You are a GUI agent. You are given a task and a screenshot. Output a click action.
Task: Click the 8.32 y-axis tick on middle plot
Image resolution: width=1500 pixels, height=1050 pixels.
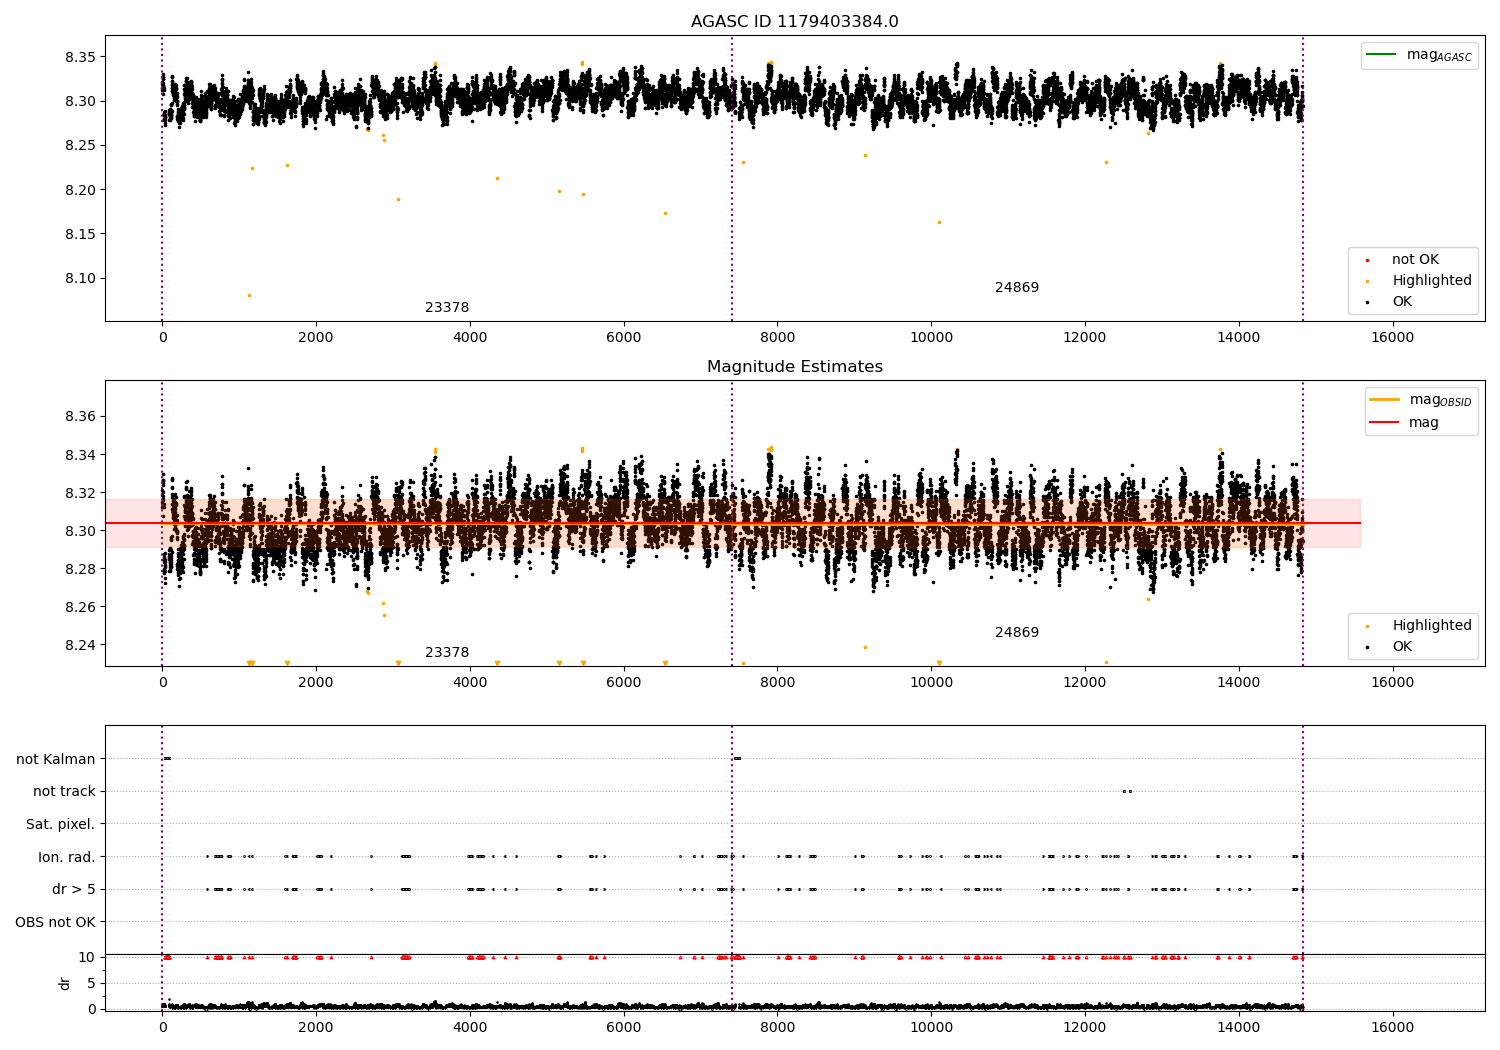(x=81, y=493)
